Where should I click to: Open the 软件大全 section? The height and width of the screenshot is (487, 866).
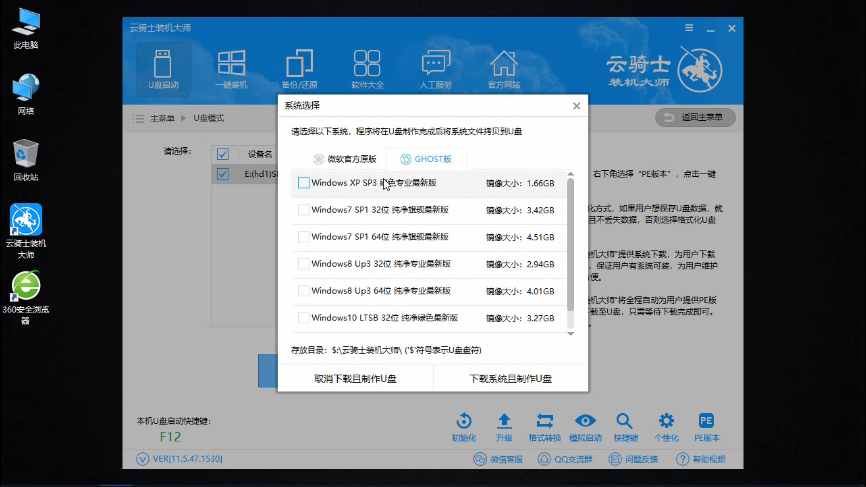(367, 70)
